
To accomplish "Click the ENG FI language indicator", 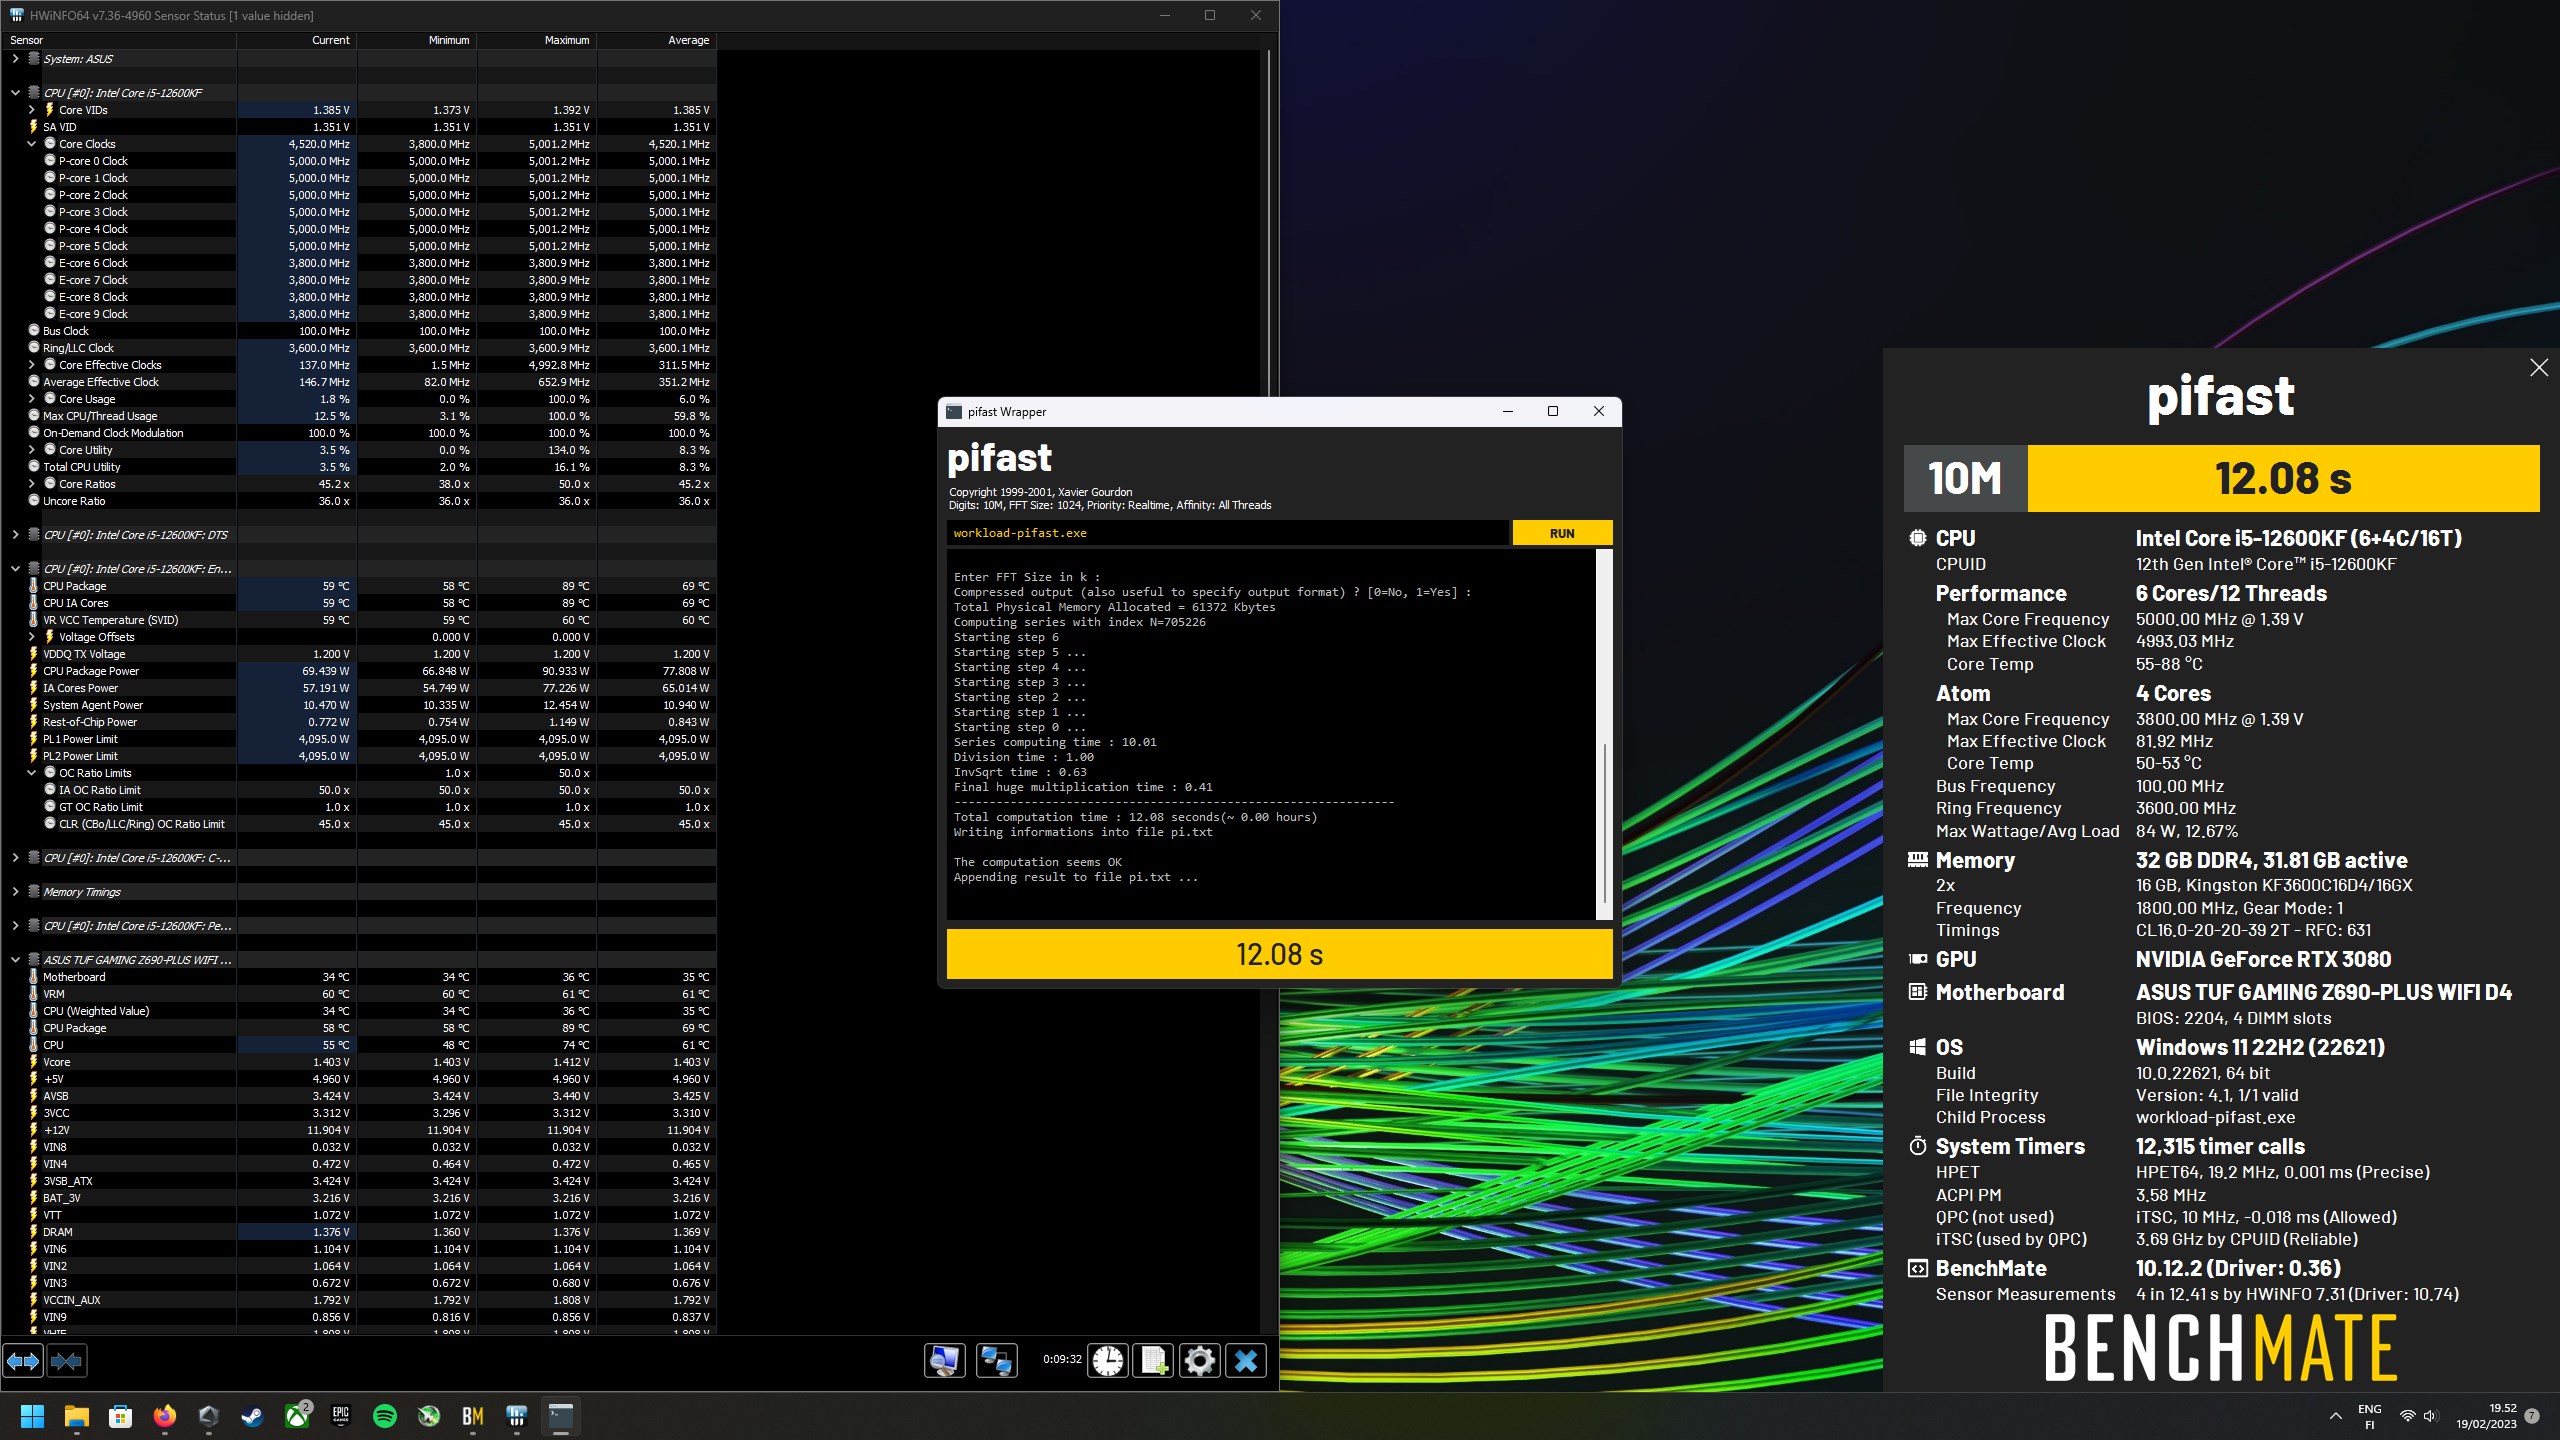I will [2370, 1416].
